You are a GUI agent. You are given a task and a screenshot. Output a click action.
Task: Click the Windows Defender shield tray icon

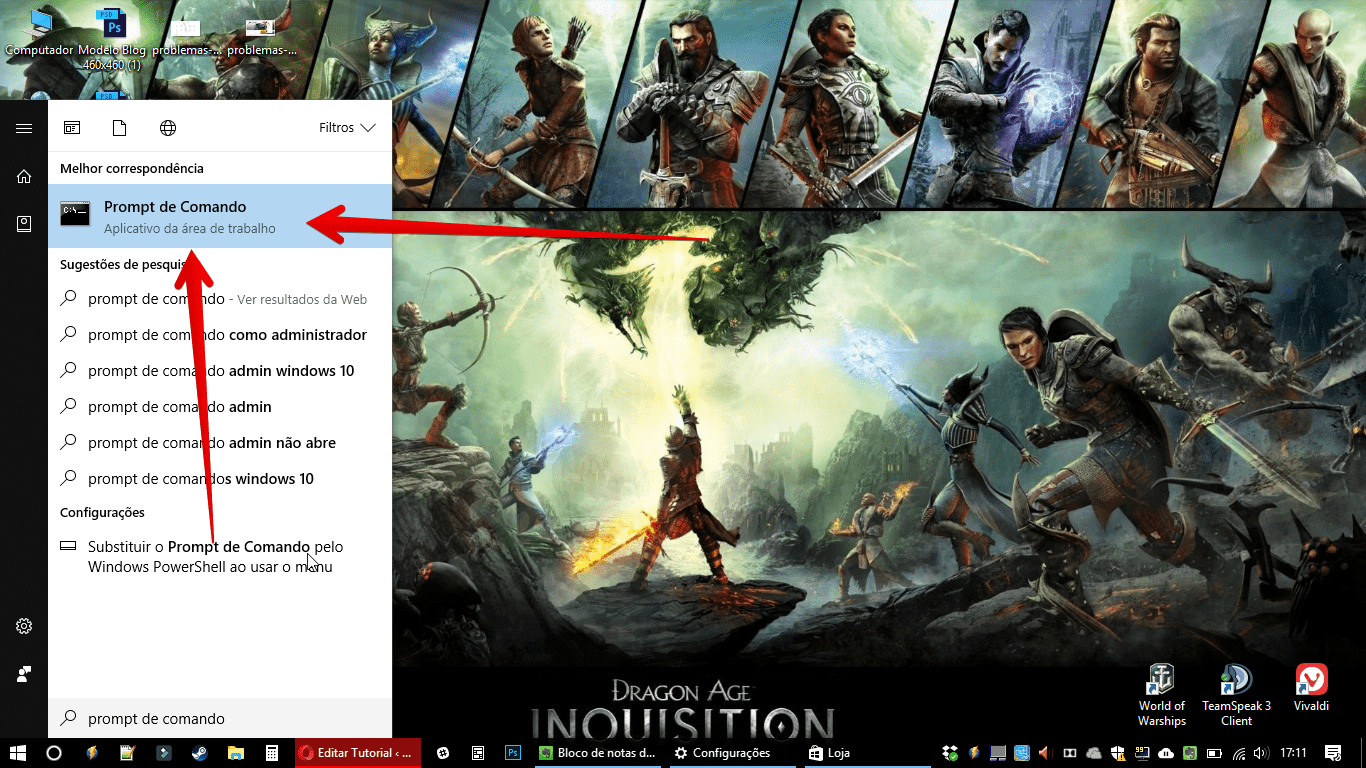[1118, 753]
